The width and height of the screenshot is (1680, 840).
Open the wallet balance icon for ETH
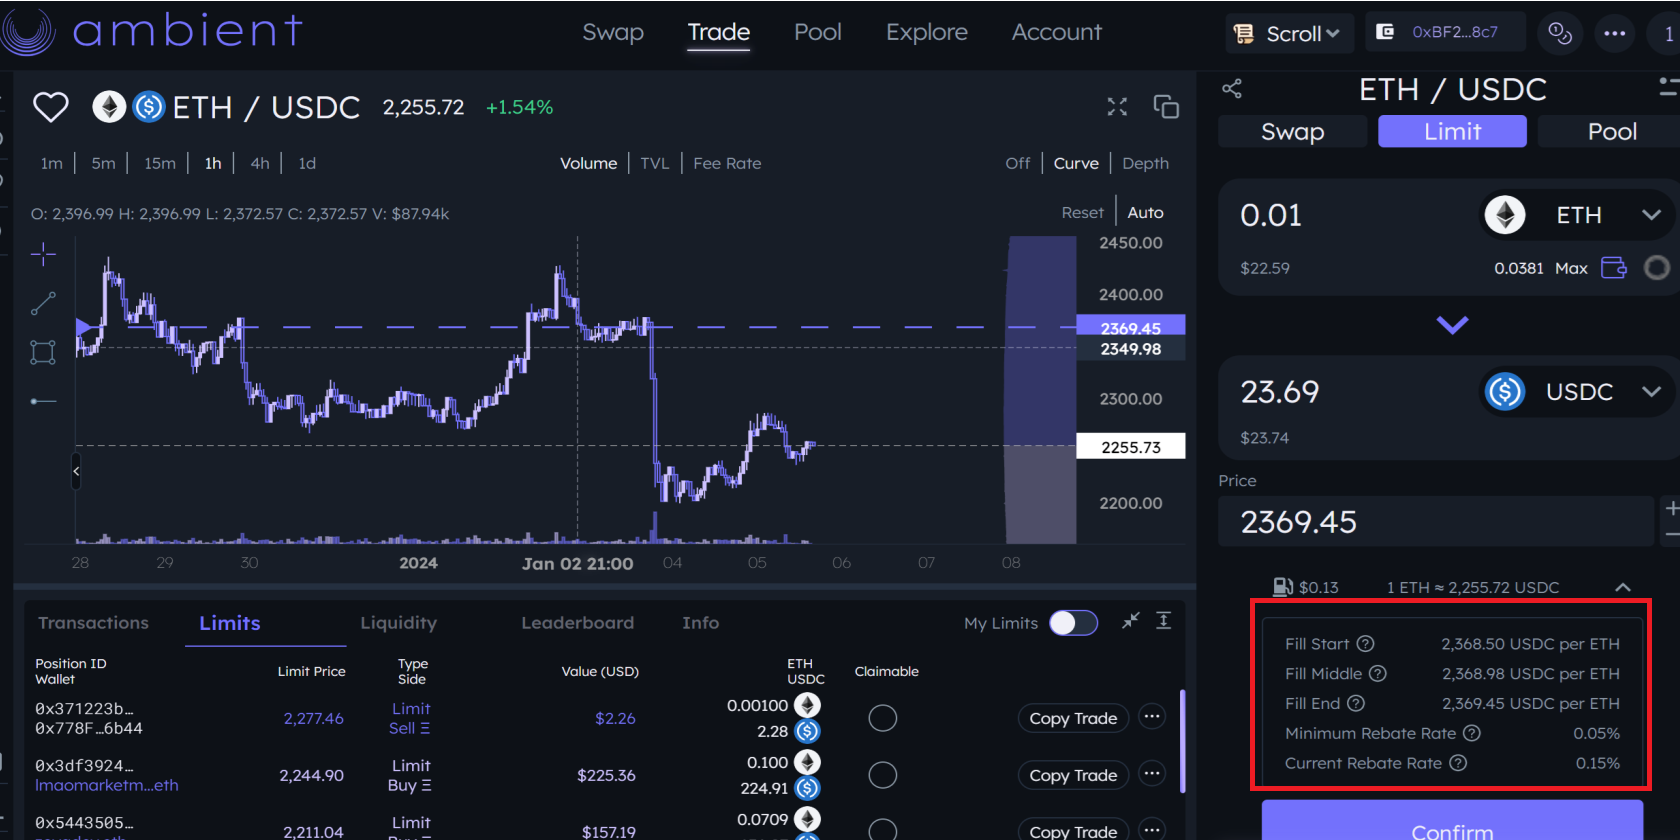click(1614, 268)
